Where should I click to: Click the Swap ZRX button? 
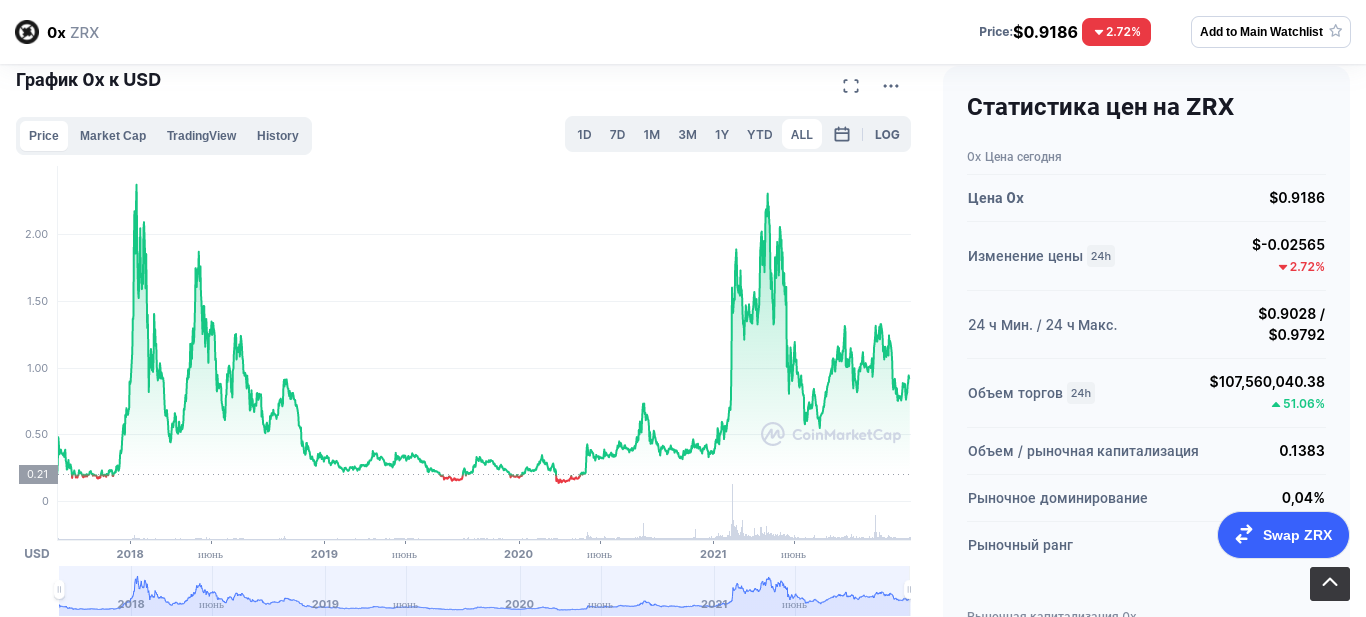1283,535
